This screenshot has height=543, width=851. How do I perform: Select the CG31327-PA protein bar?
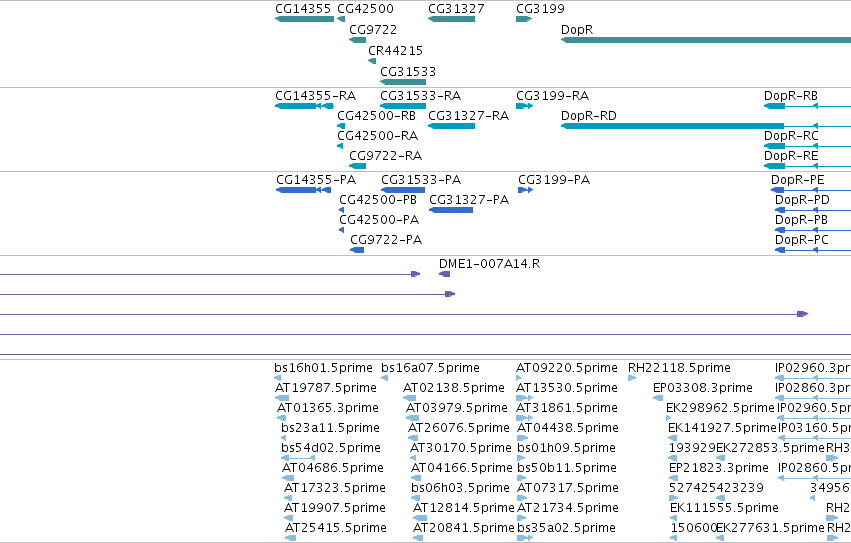tap(451, 210)
